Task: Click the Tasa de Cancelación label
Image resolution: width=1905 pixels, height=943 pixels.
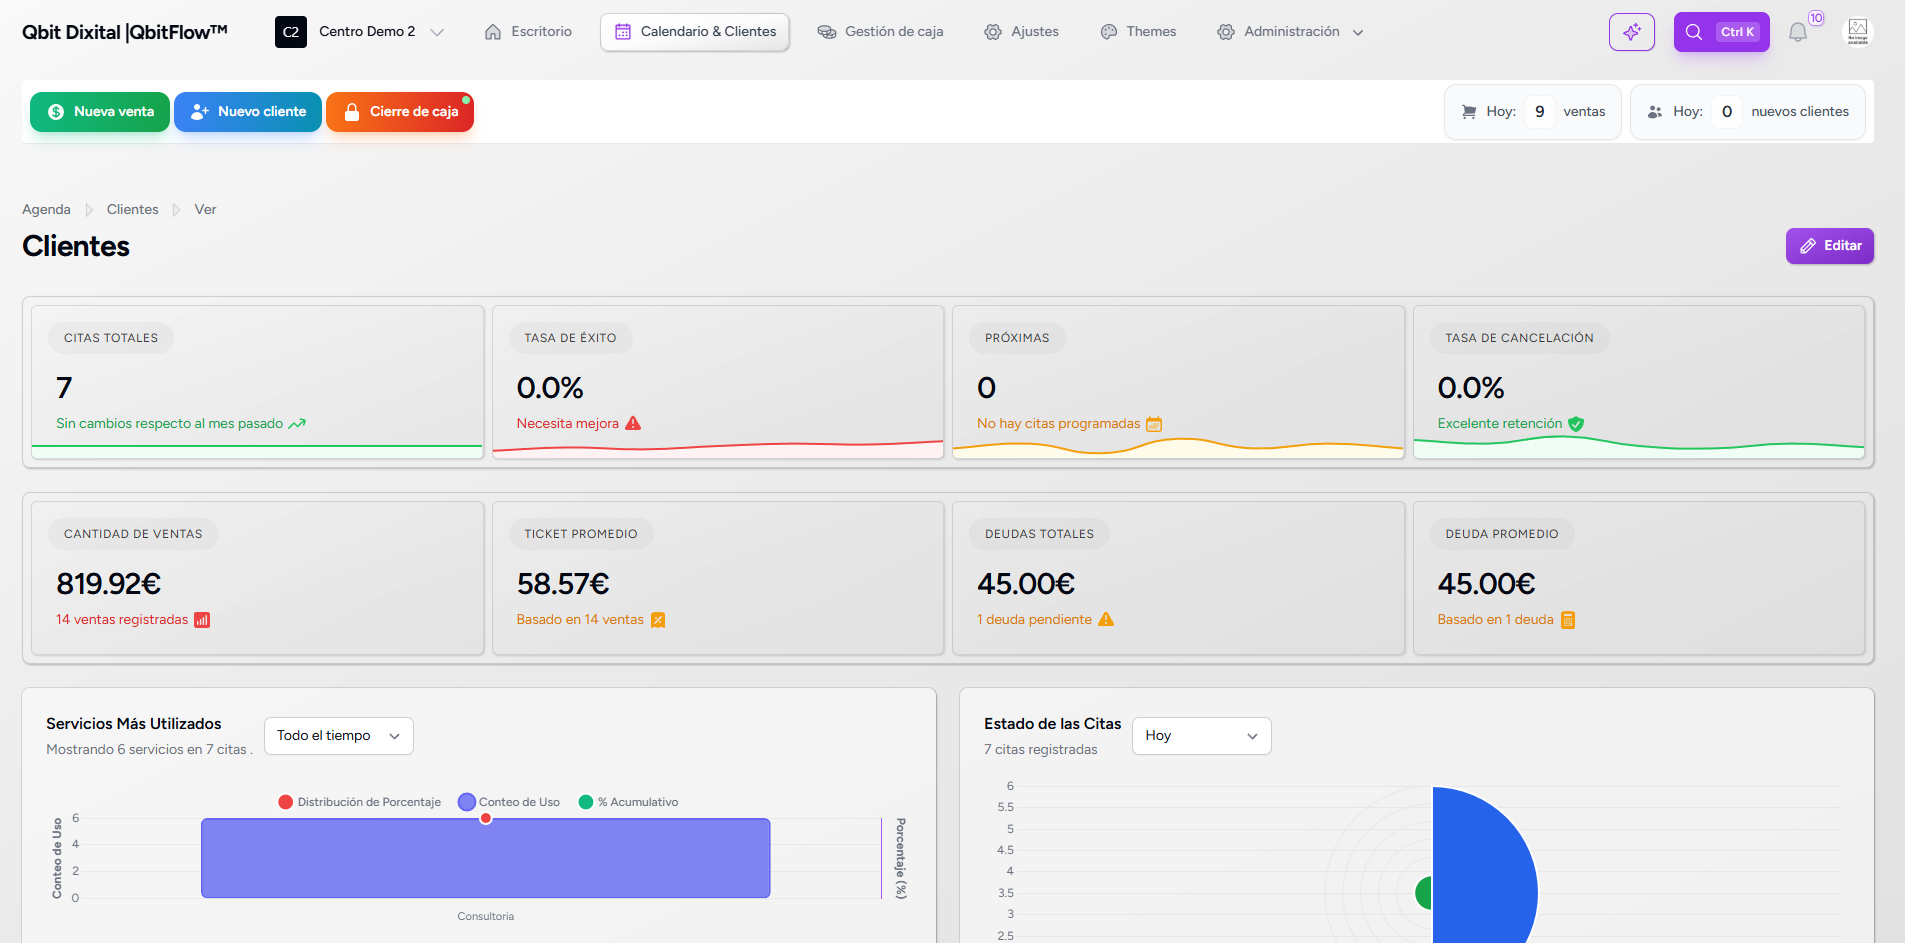Action: point(1519,338)
